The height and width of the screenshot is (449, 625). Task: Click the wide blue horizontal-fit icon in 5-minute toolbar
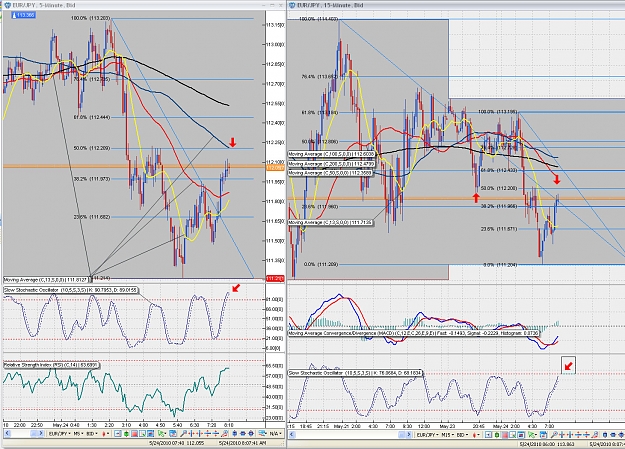pos(243,433)
